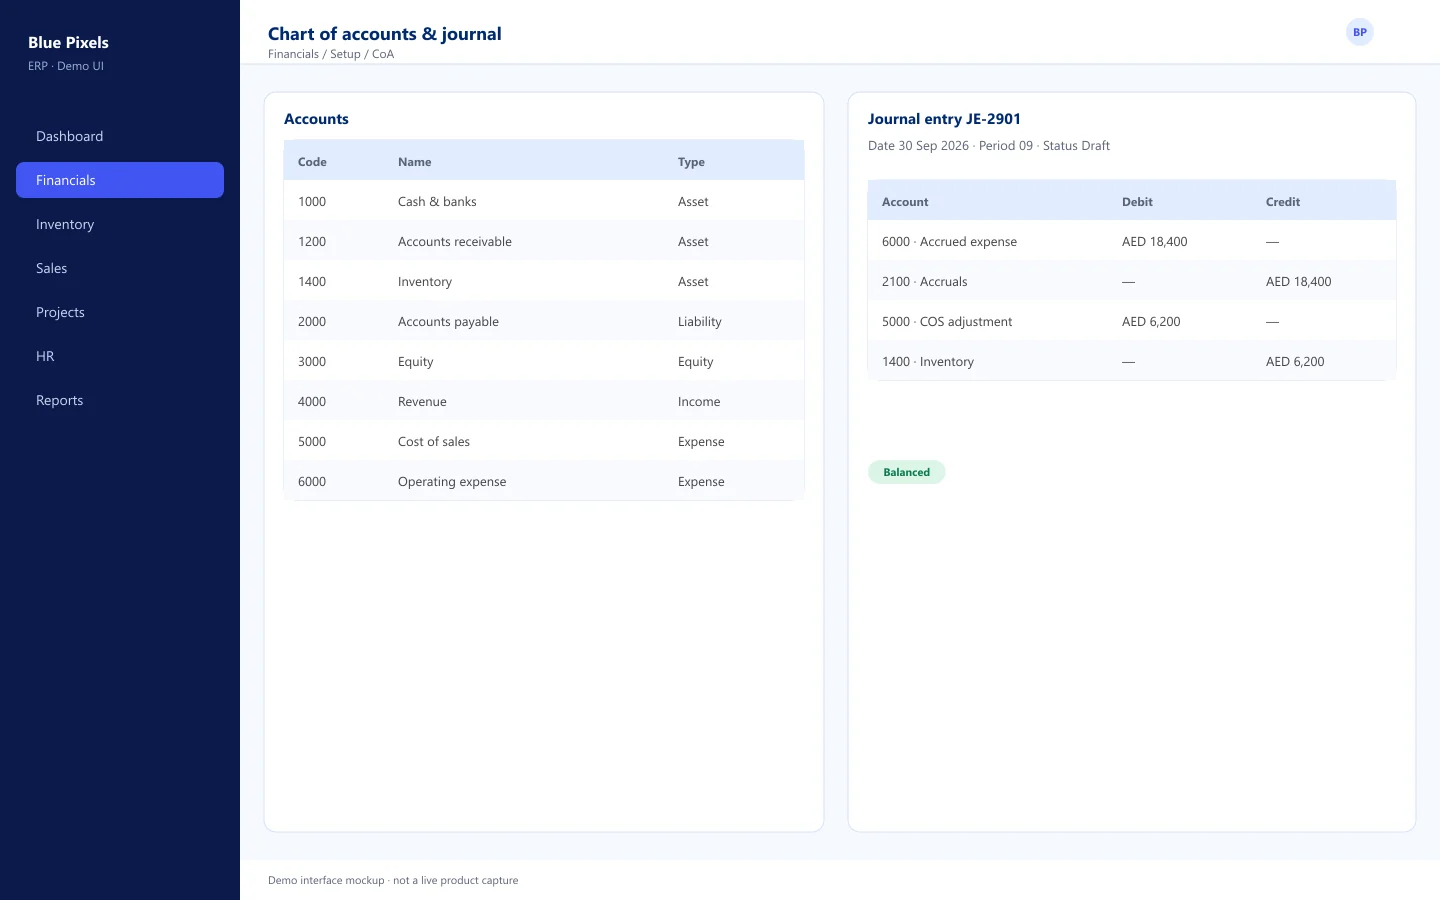Click account code 1400 in Accounts table

[312, 281]
